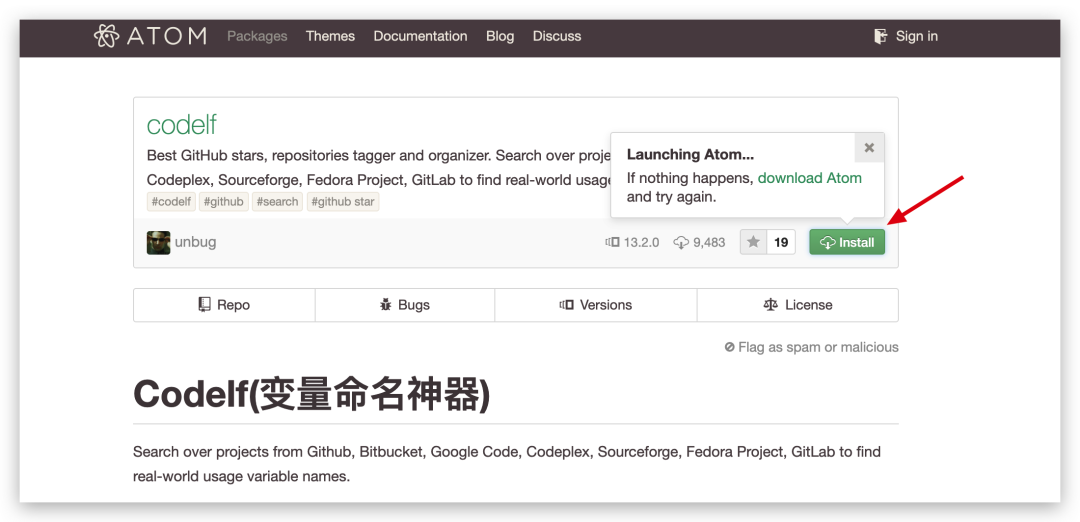Image resolution: width=1080 pixels, height=522 pixels.
Task: Click the 9,483 downloads count
Action: pos(709,242)
